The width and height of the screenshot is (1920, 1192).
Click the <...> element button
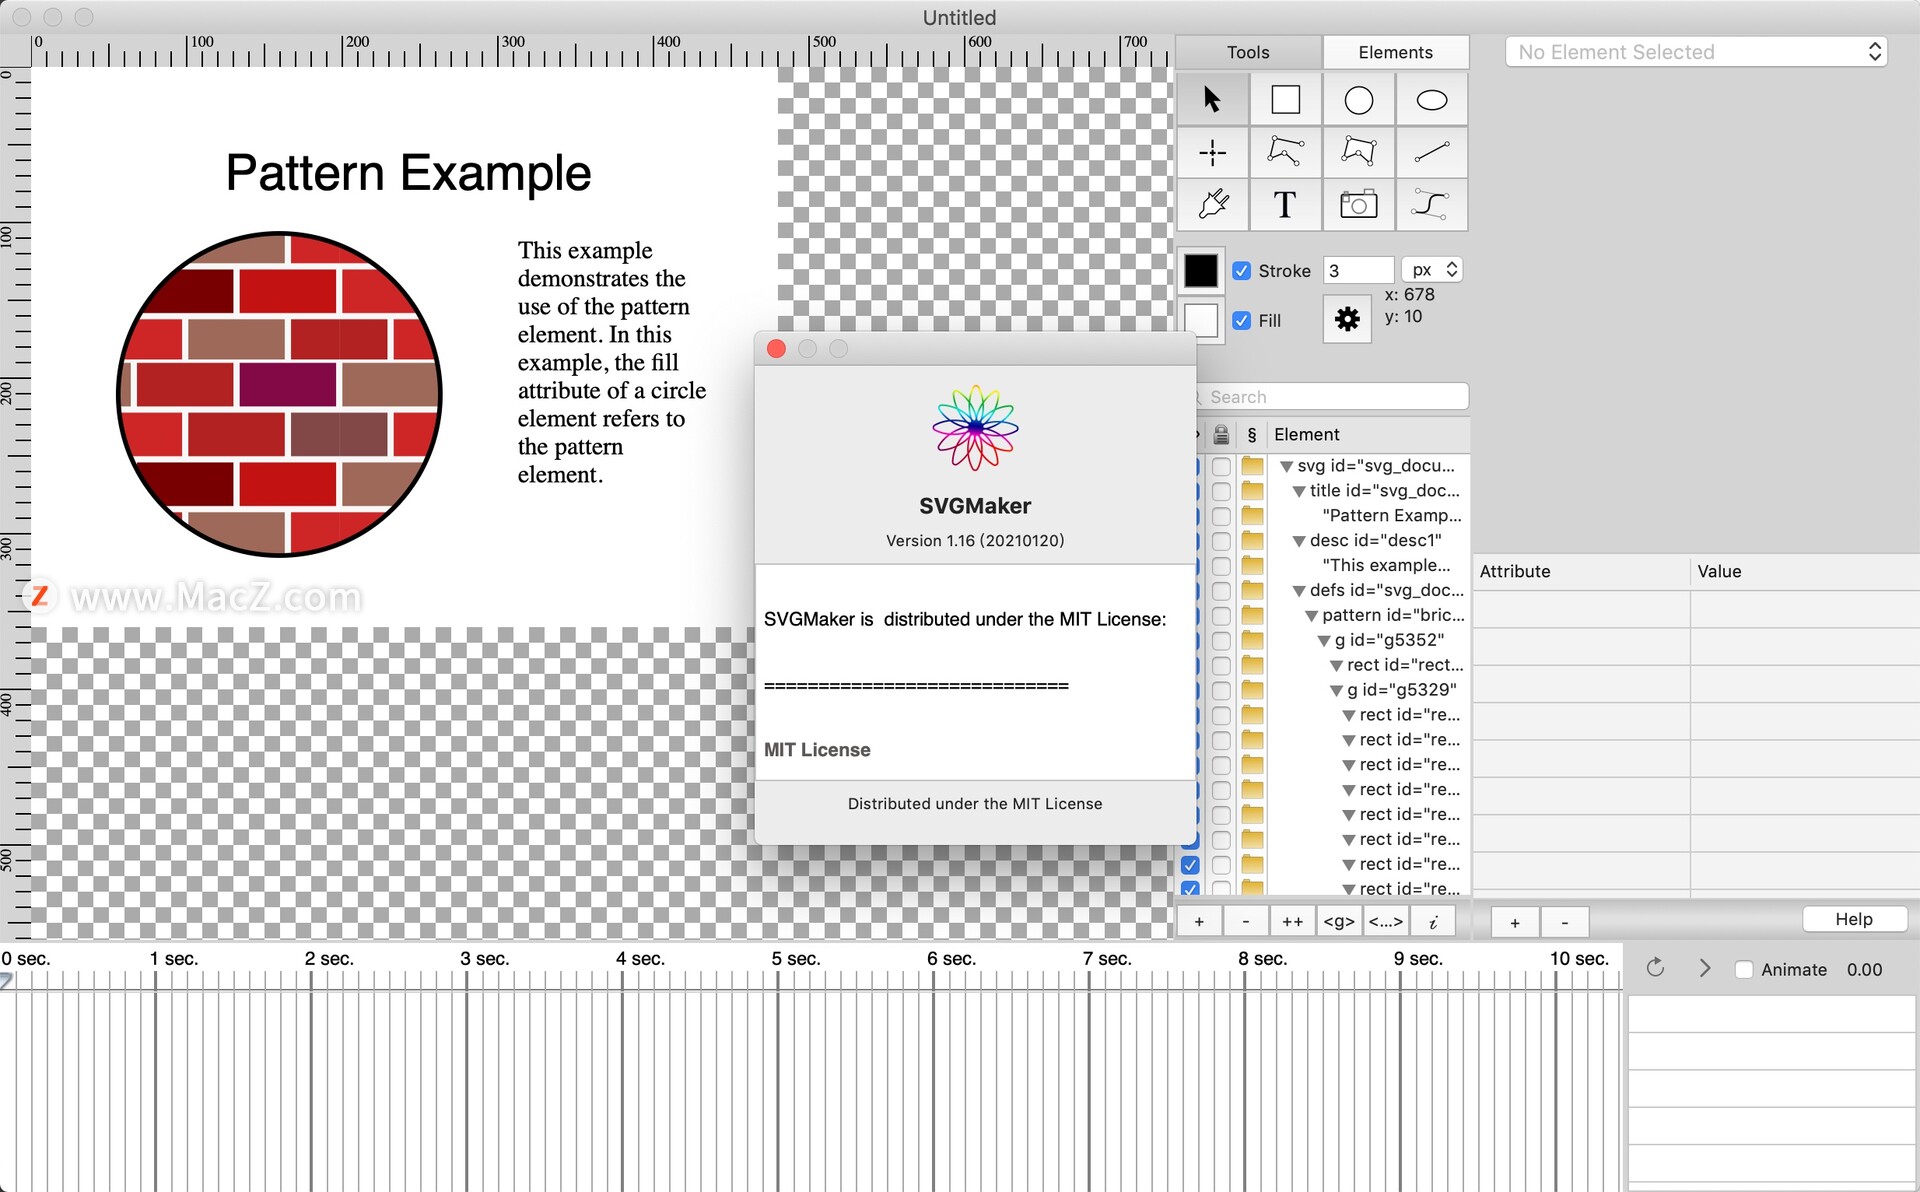(1385, 921)
